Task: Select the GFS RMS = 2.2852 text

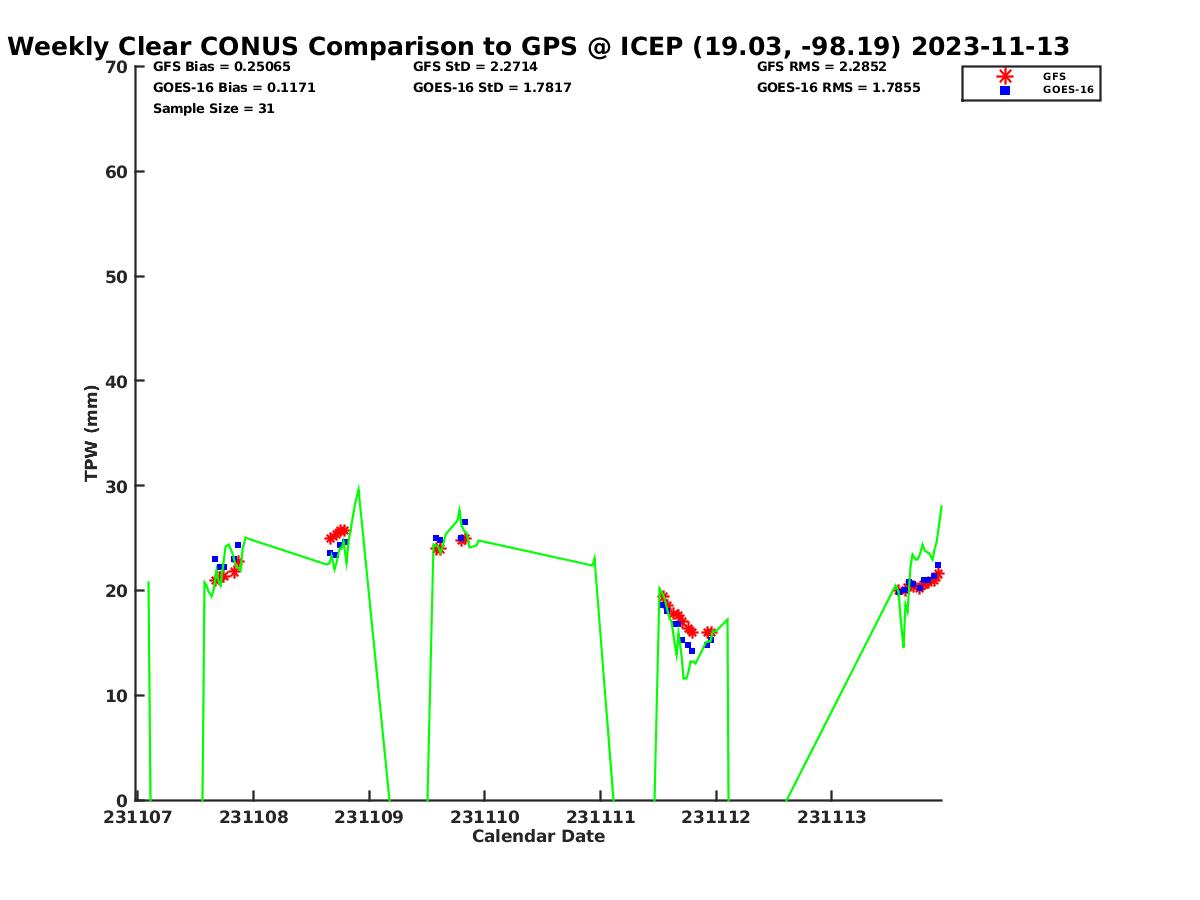Action: (x=821, y=67)
